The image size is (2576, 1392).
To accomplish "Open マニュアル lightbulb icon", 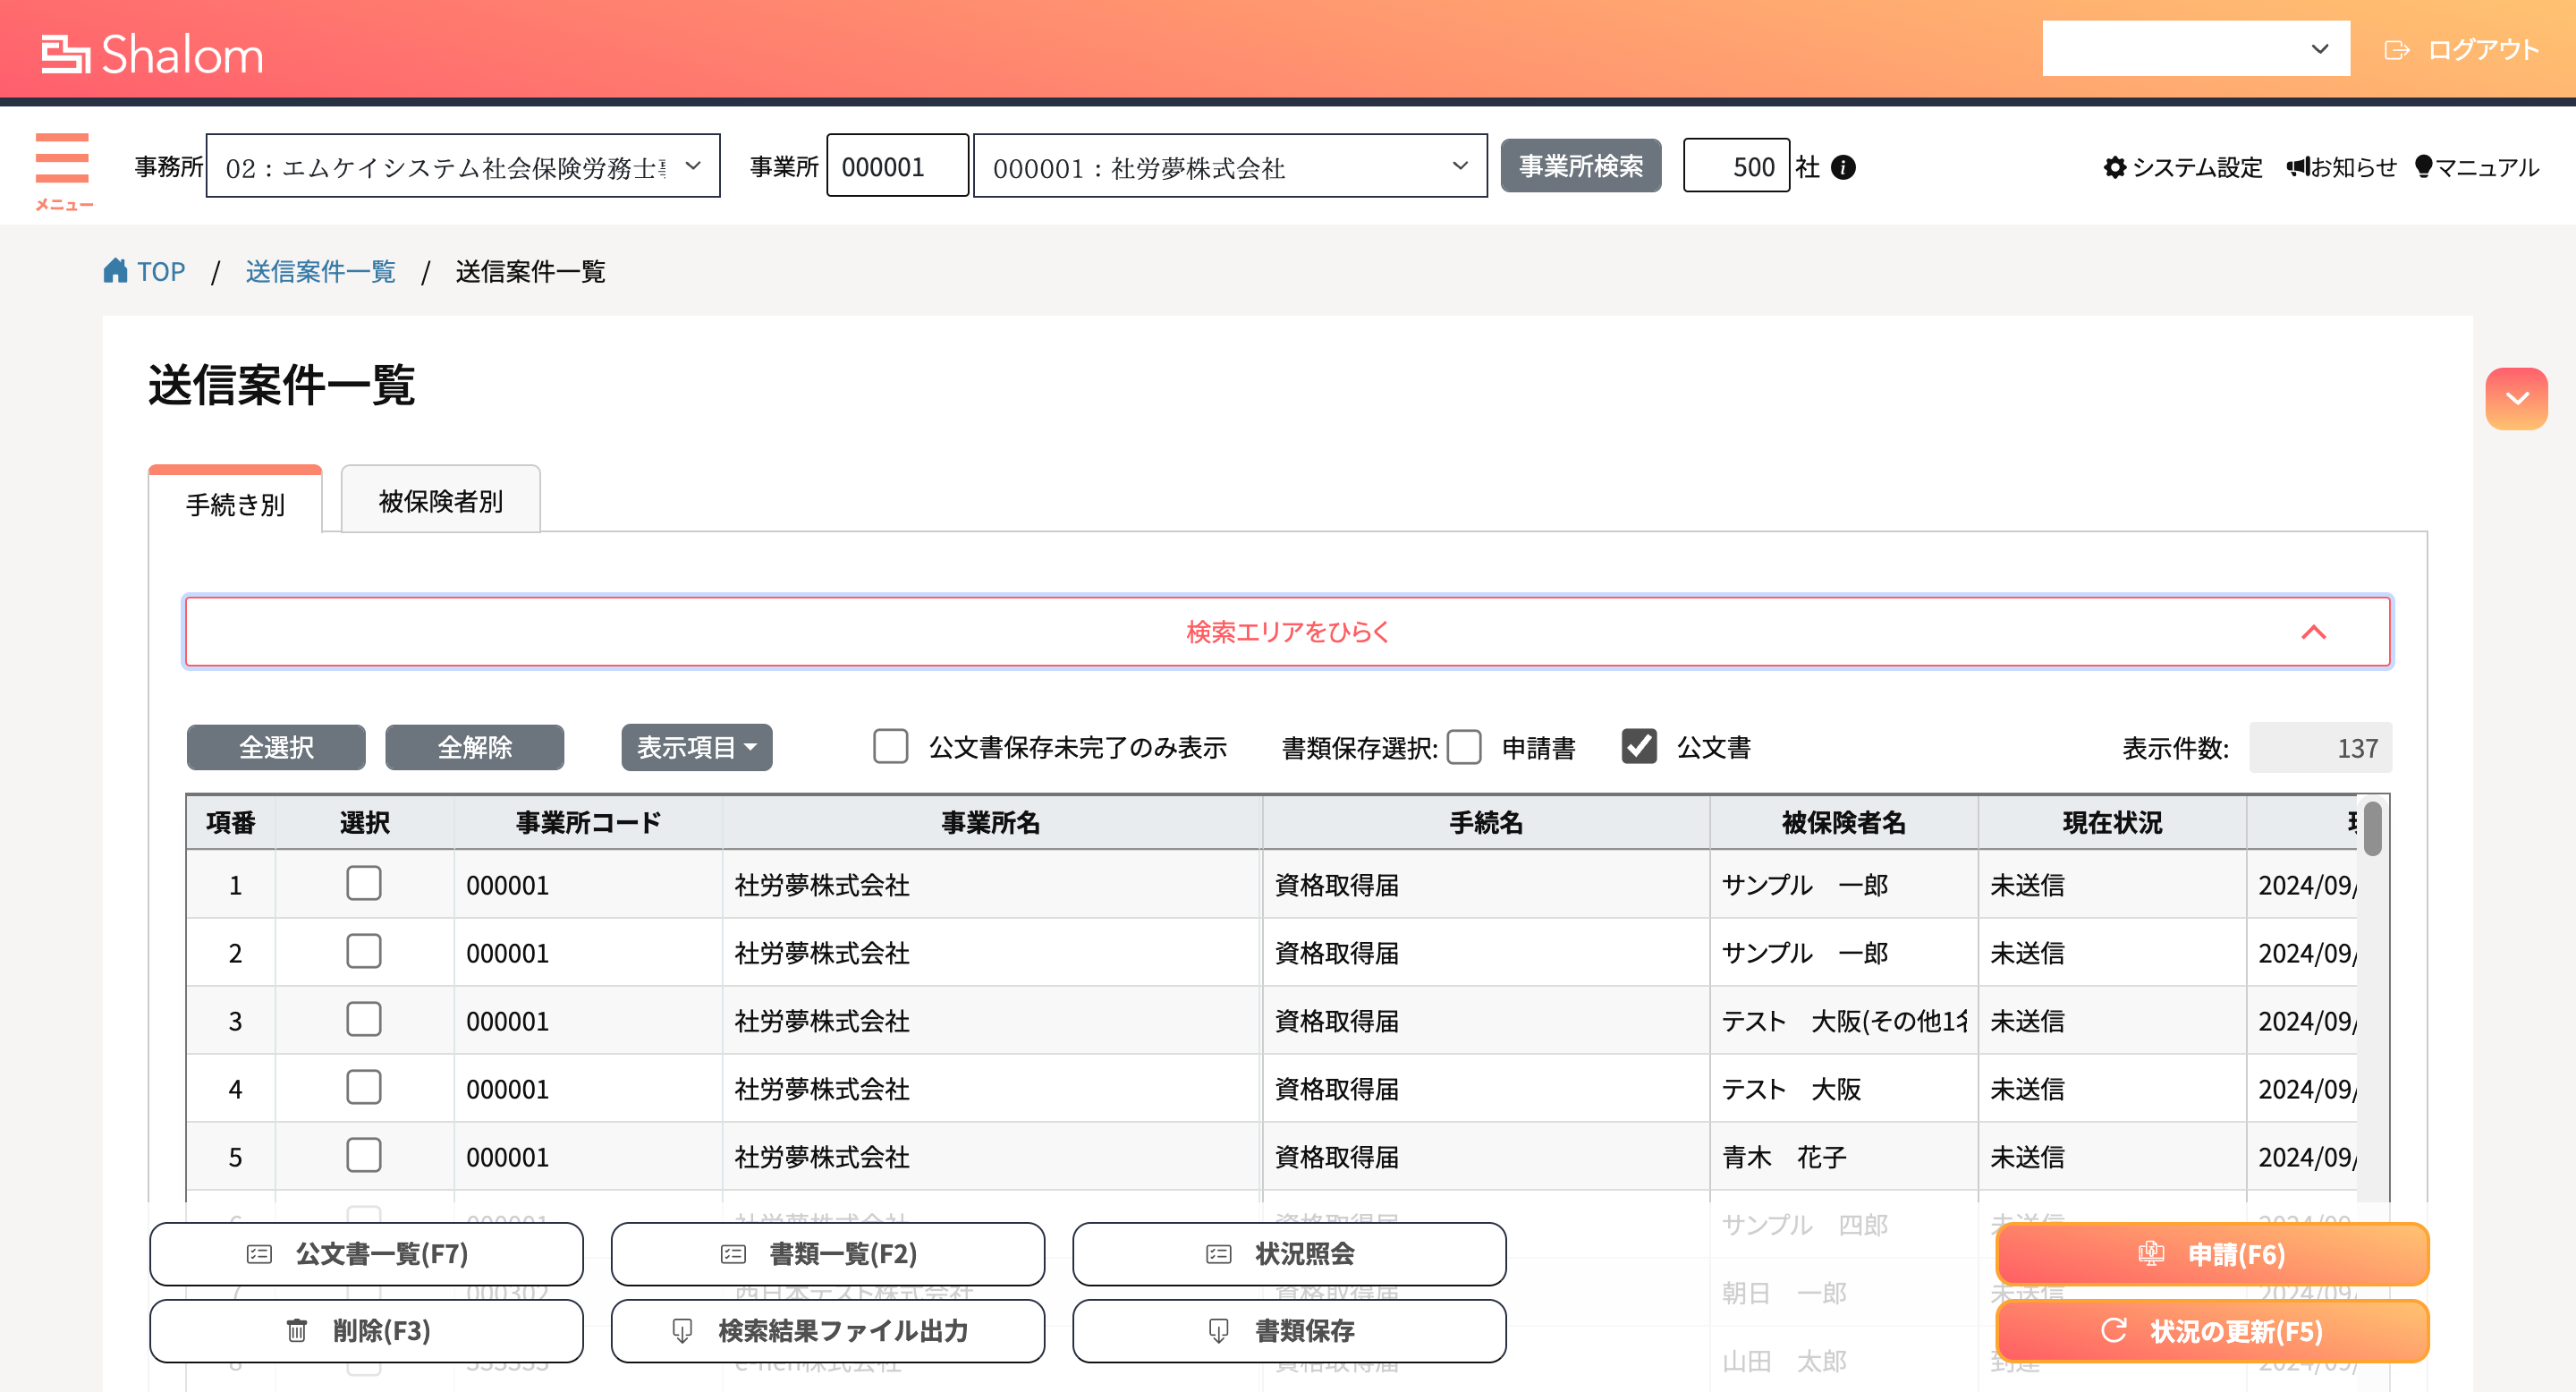I will pyautogui.click(x=2423, y=167).
